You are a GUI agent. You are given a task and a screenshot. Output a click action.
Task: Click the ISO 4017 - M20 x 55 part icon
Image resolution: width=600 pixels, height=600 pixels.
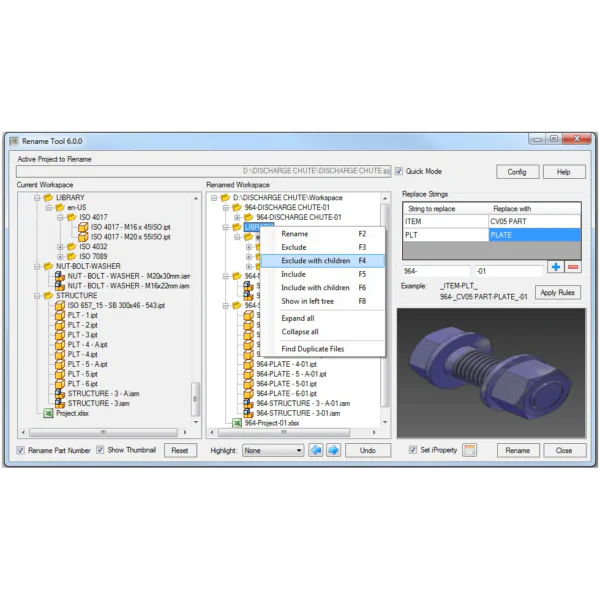click(x=83, y=237)
